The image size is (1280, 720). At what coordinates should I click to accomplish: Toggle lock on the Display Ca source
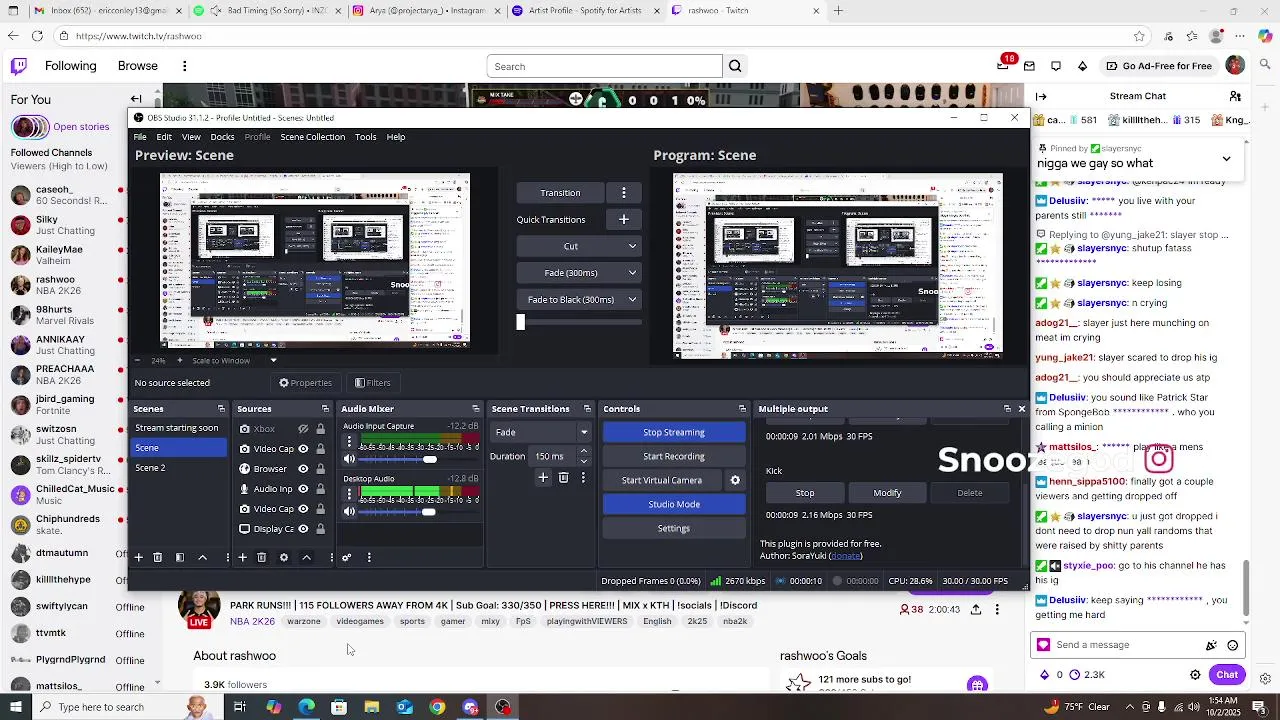(320, 529)
